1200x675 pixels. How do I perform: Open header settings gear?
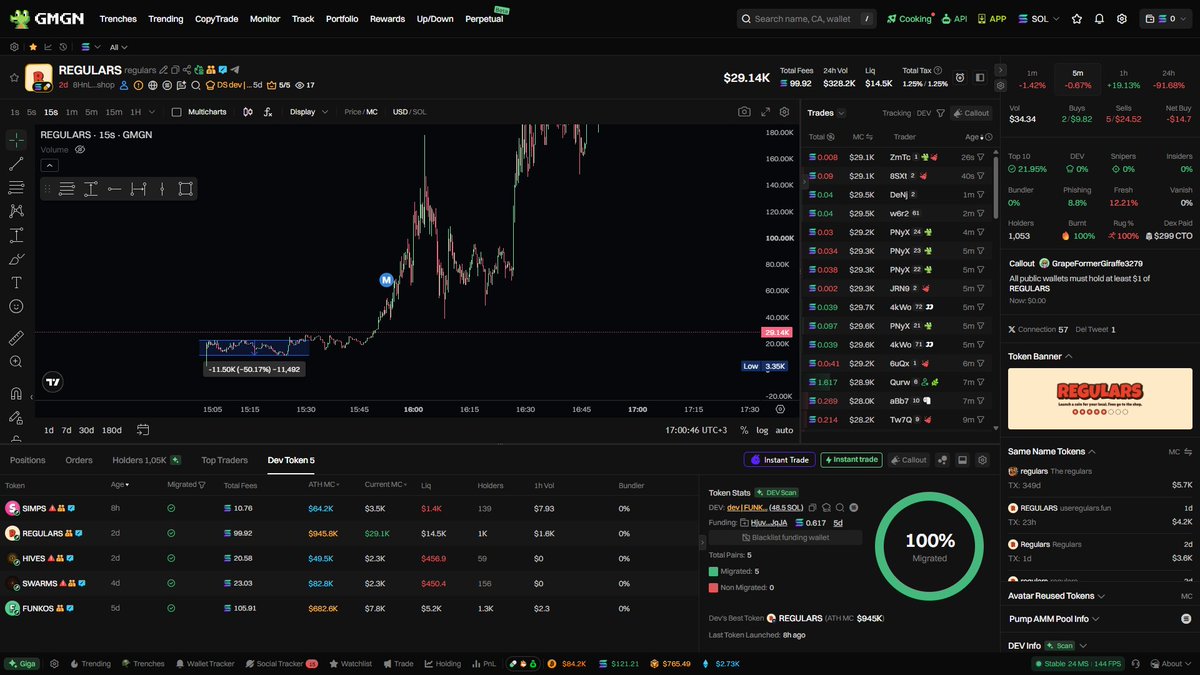(x=1122, y=19)
